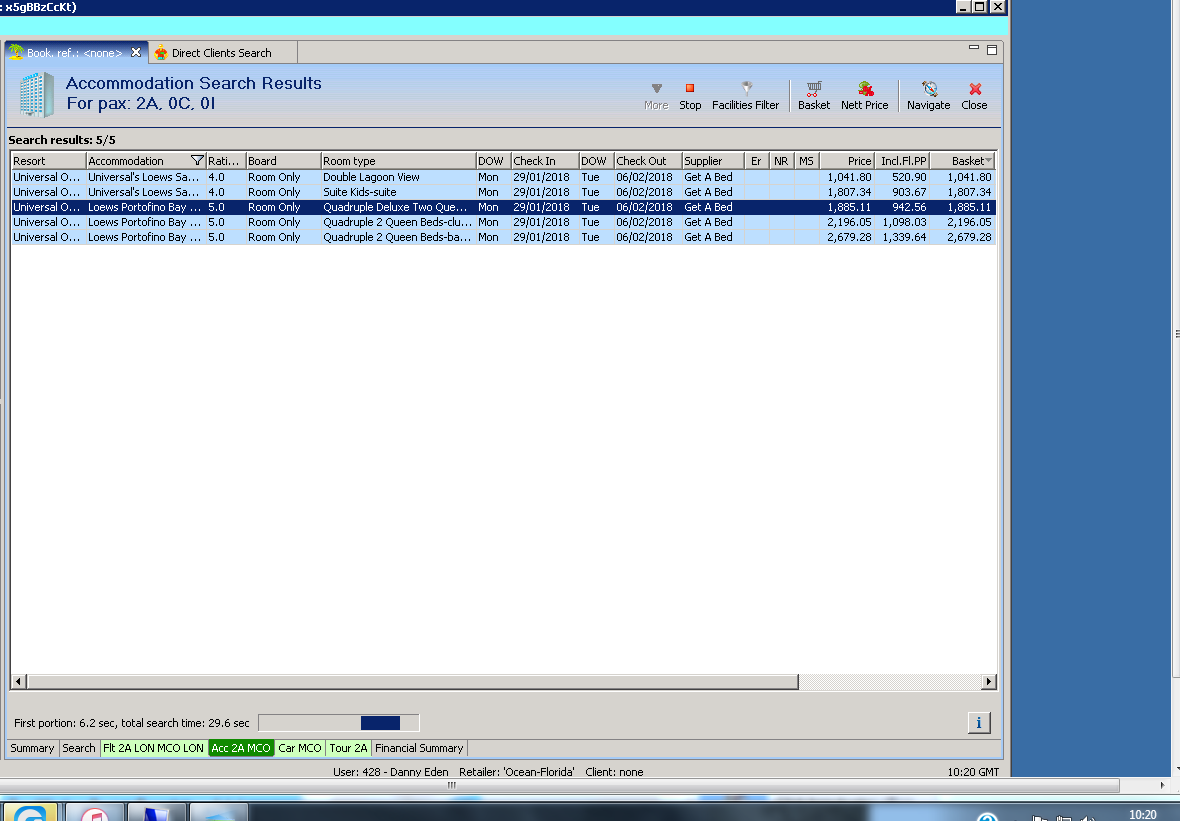This screenshot has height=821, width=1180.
Task: Open the Flt 2A LON MCO LON tab
Action: (x=154, y=748)
